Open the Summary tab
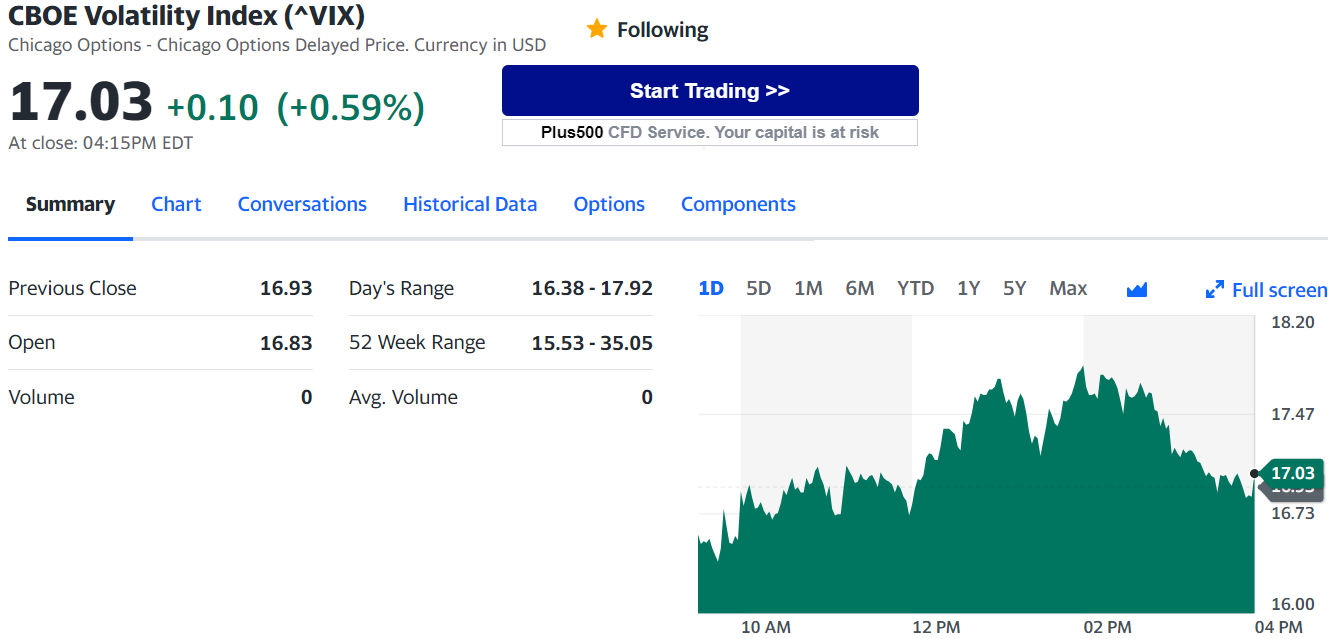Image resolution: width=1328 pixels, height=639 pixels. [70, 204]
